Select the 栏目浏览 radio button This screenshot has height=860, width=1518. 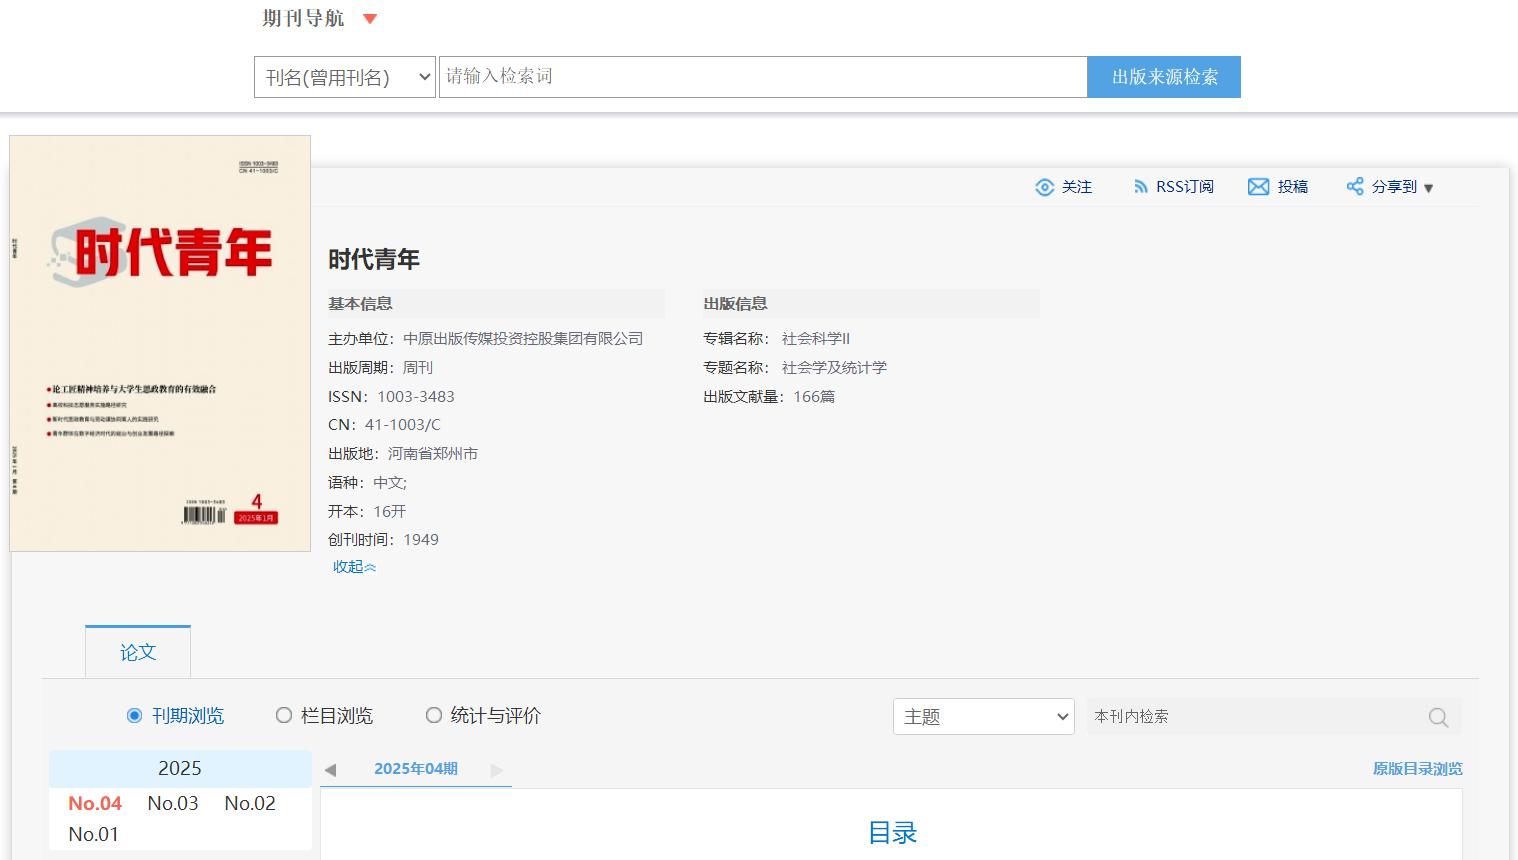coord(284,716)
